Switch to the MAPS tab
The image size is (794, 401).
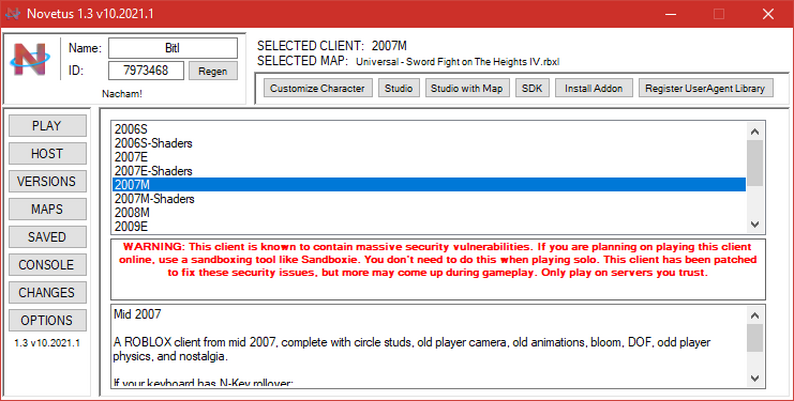click(47, 209)
